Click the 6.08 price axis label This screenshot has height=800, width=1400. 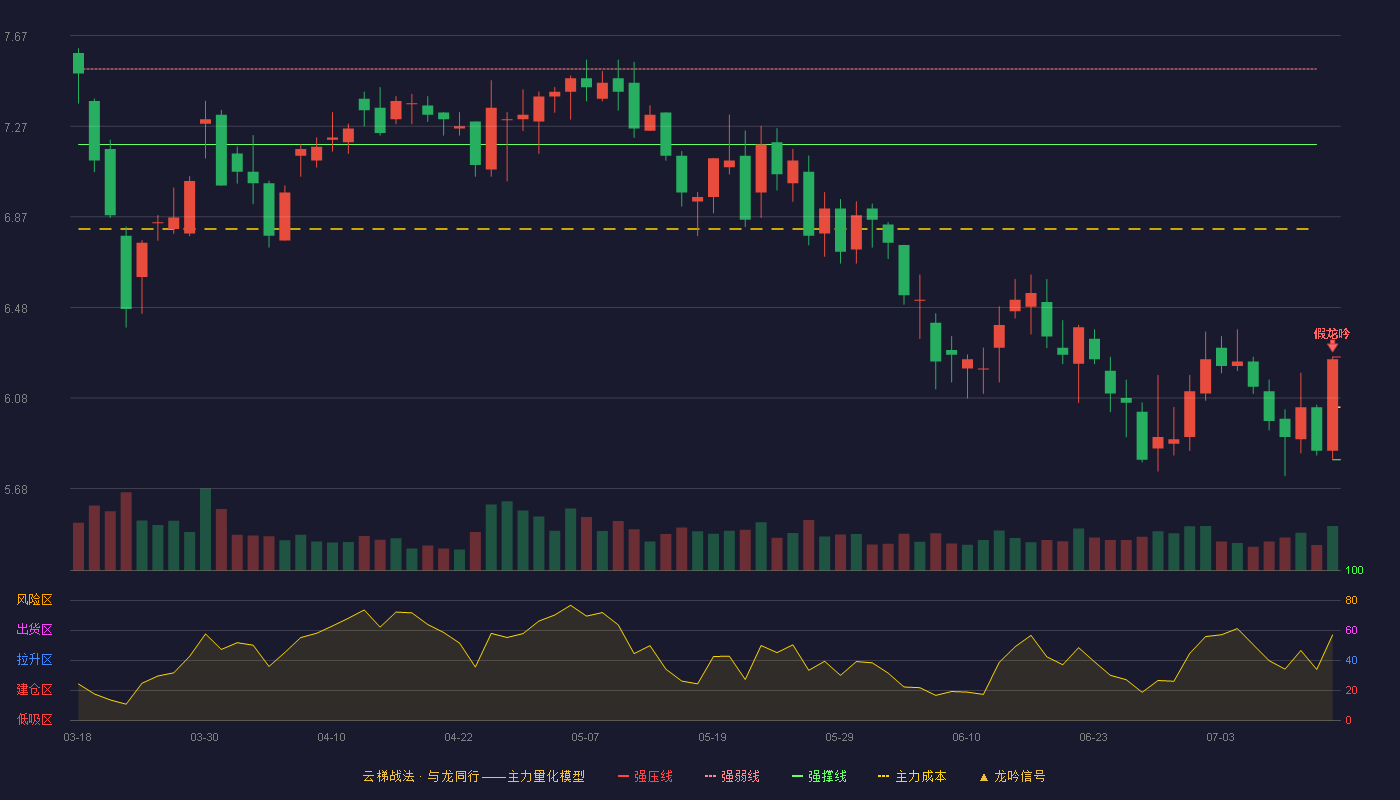pos(15,399)
